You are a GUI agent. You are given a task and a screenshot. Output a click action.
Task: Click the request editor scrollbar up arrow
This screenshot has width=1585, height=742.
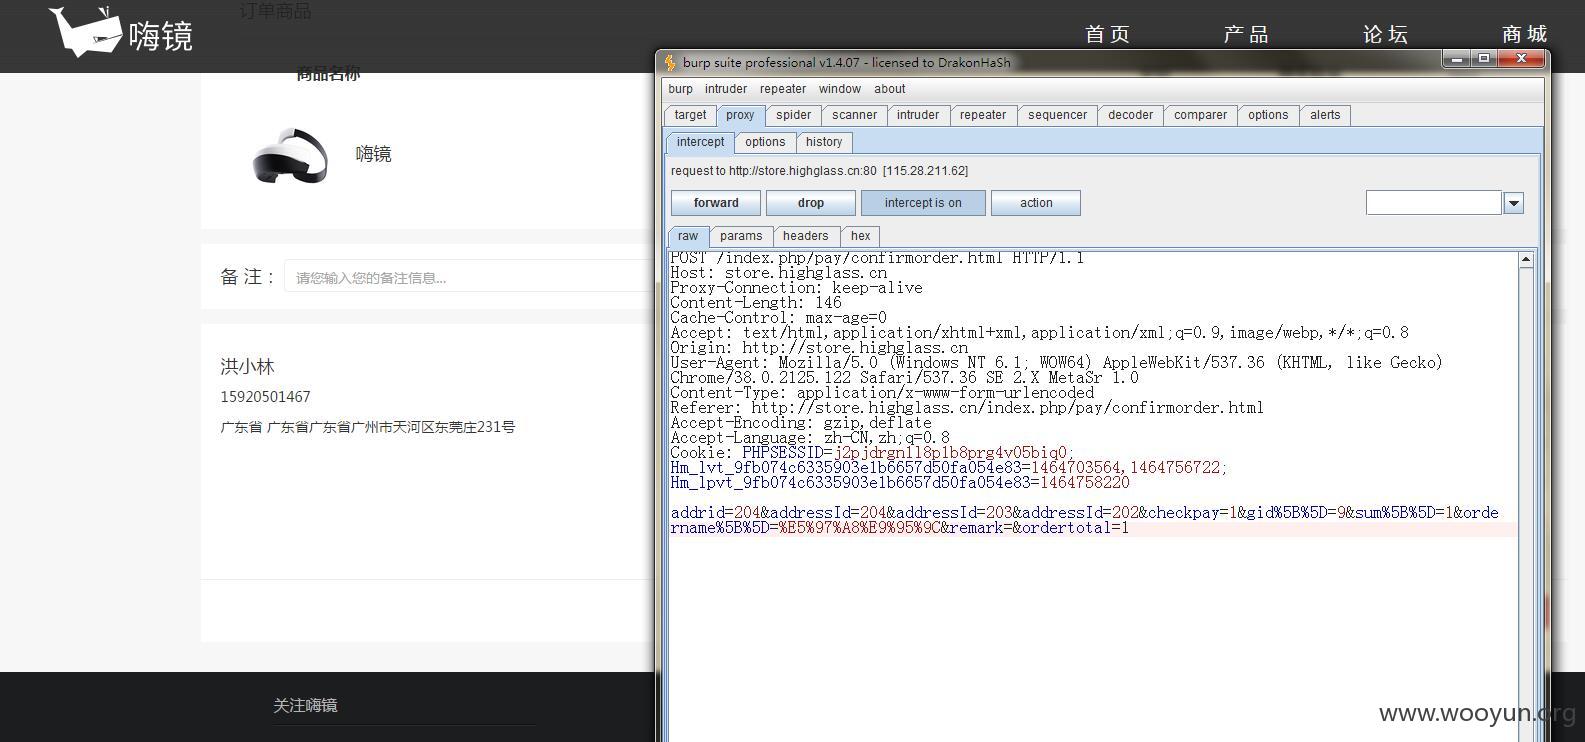1526,260
